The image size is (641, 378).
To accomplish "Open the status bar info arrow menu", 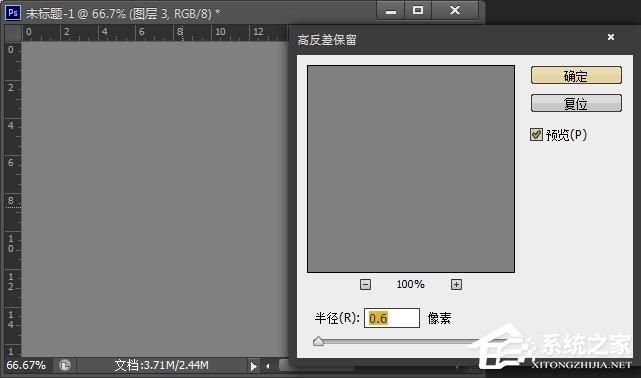I will pyautogui.click(x=253, y=366).
